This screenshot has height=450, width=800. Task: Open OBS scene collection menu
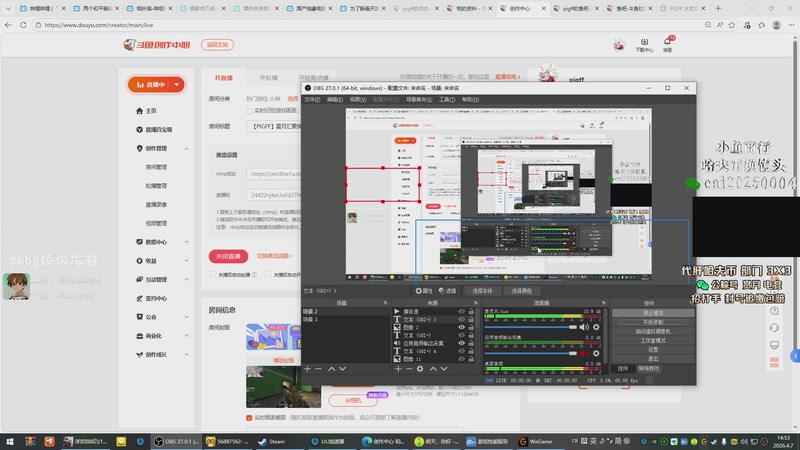(x=419, y=99)
